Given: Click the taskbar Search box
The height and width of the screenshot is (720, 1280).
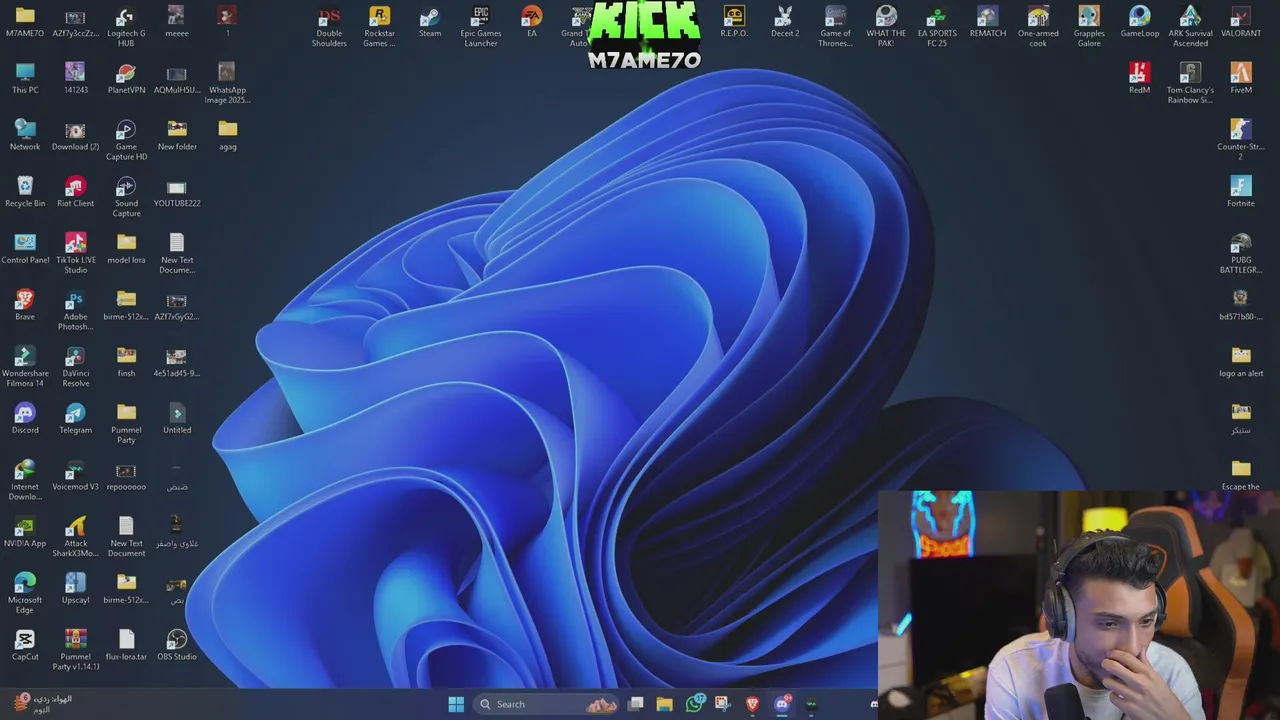Looking at the screenshot, I should tap(547, 704).
